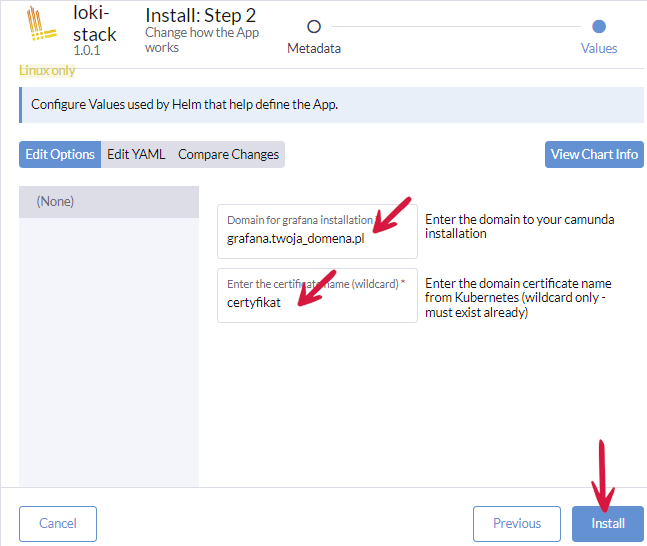Click the Linux only label
This screenshot has height=546, width=647.
click(47, 70)
